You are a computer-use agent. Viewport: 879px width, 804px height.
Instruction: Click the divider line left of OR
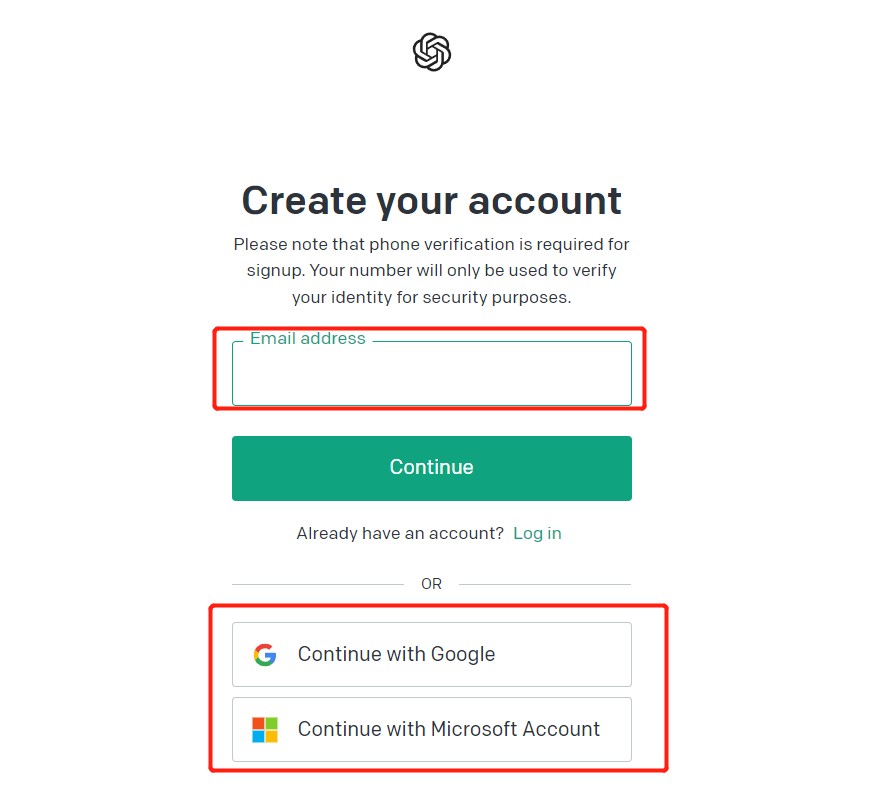(x=317, y=584)
